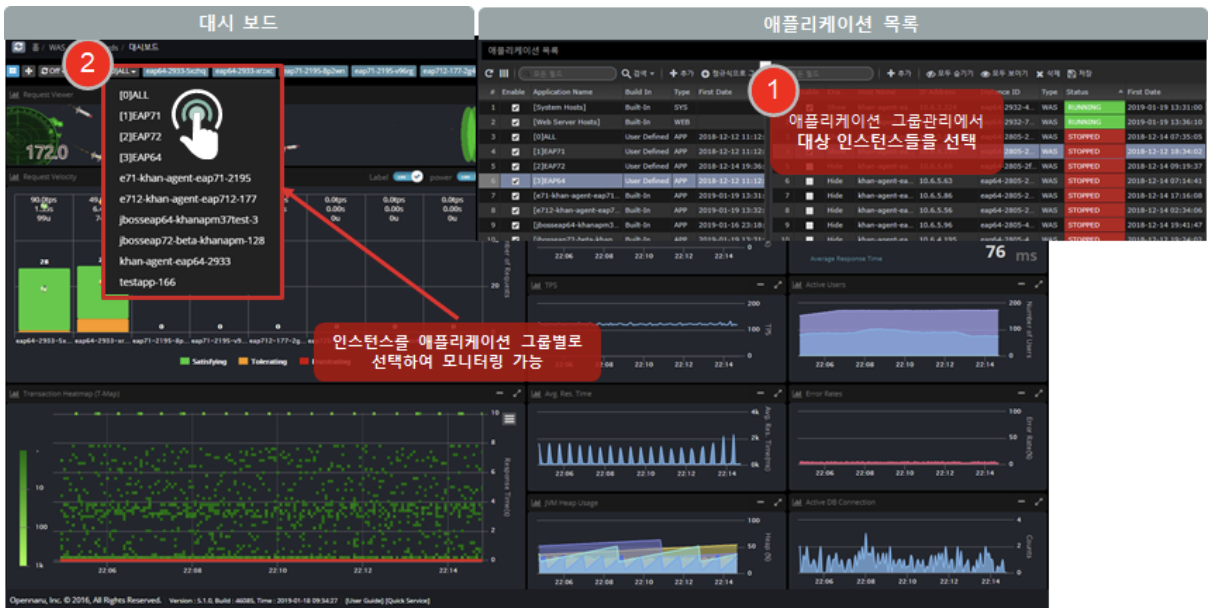Toggle the Label switch in Request Velocity
This screenshot has height=614, width=1212.
click(404, 176)
